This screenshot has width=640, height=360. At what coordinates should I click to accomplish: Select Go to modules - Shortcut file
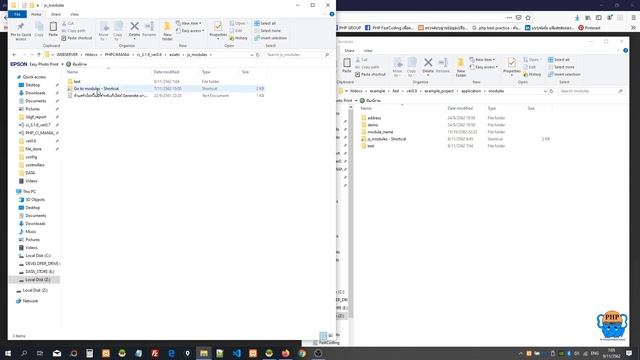[x=96, y=89]
